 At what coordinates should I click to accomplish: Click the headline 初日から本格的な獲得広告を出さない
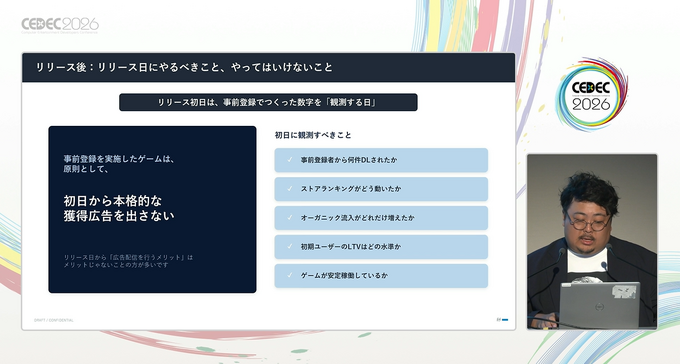(119, 208)
